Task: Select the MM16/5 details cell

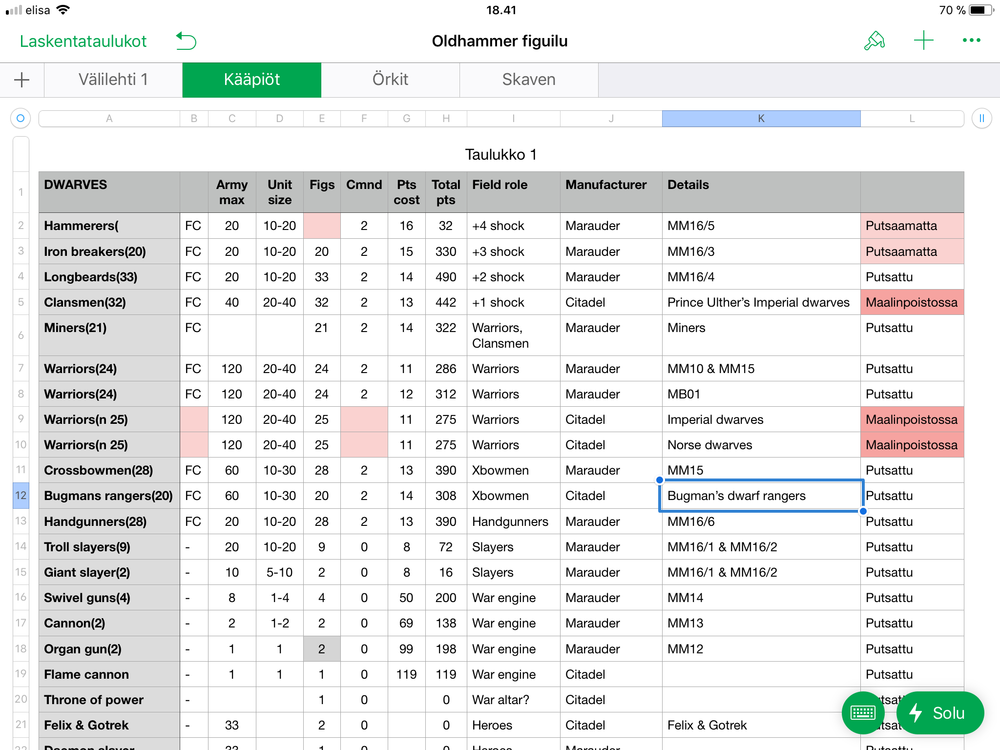Action: point(761,226)
